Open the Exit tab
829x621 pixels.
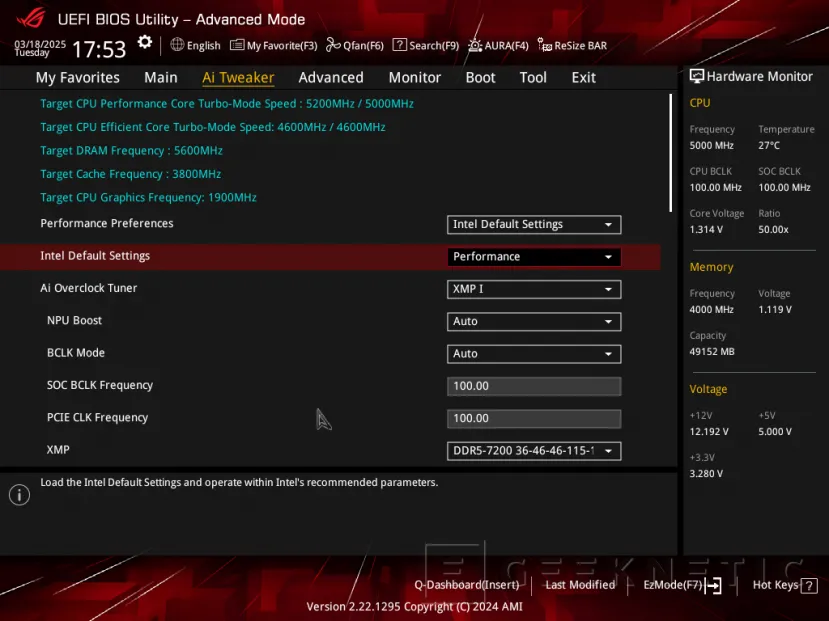(583, 78)
